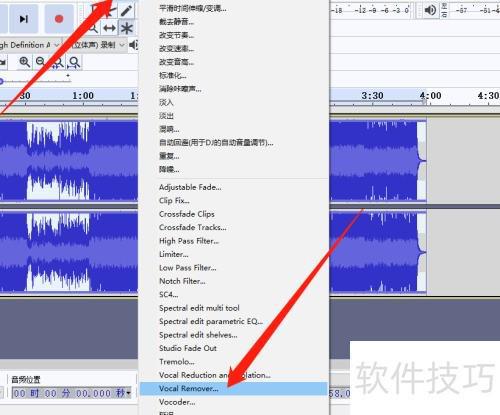
Task: Click the Zoom Out magnifier icon
Action: point(41,62)
